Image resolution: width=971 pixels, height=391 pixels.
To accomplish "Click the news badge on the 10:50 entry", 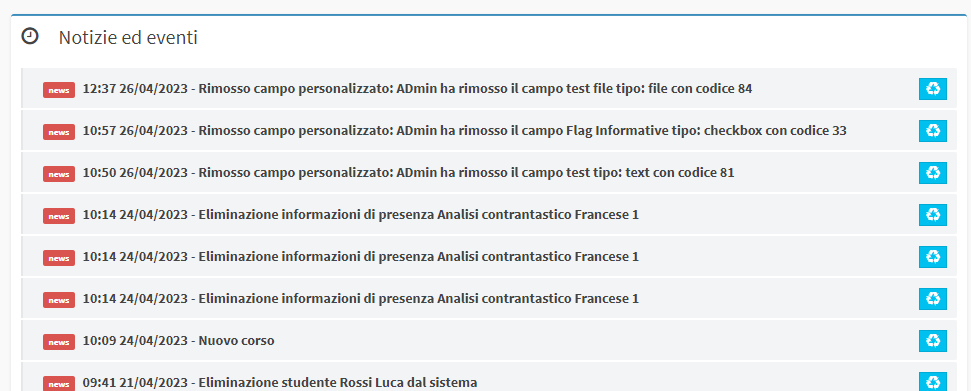I will pyautogui.click(x=59, y=174).
